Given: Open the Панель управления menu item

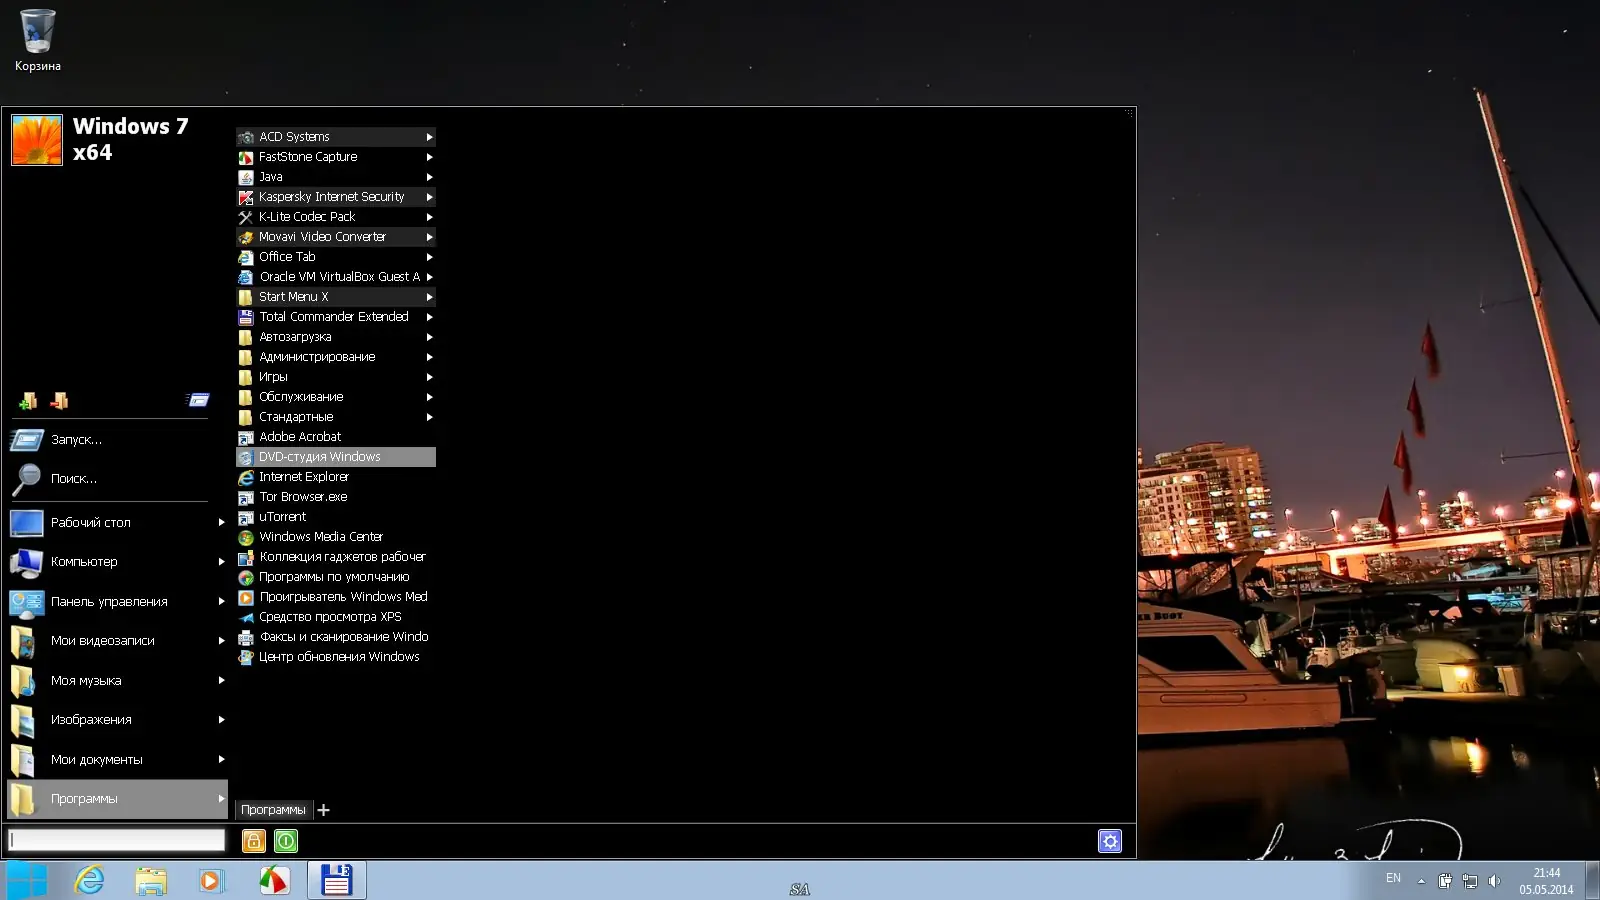Looking at the screenshot, I should [118, 602].
